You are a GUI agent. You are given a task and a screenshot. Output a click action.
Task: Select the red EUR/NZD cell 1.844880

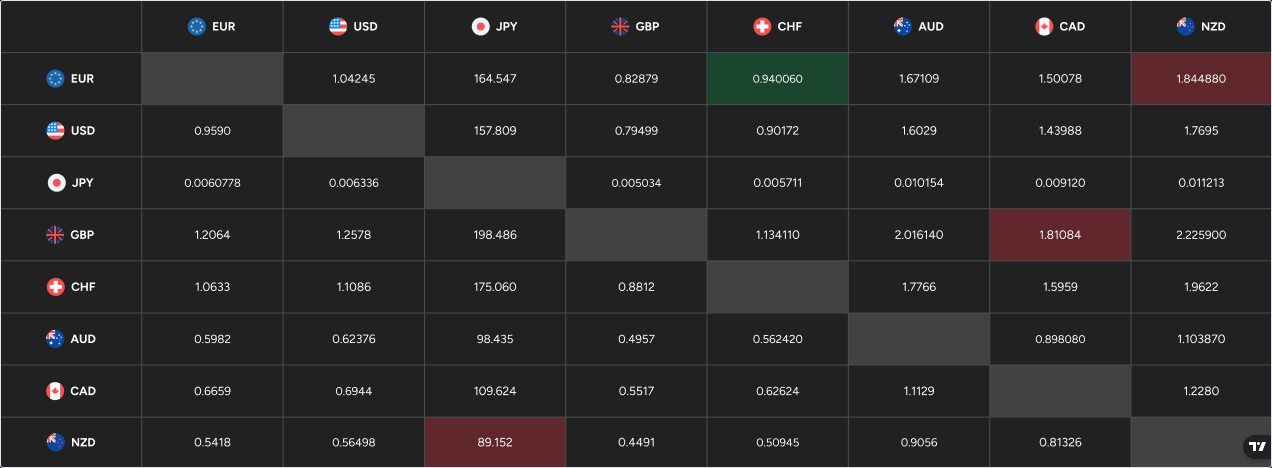tap(1201, 79)
